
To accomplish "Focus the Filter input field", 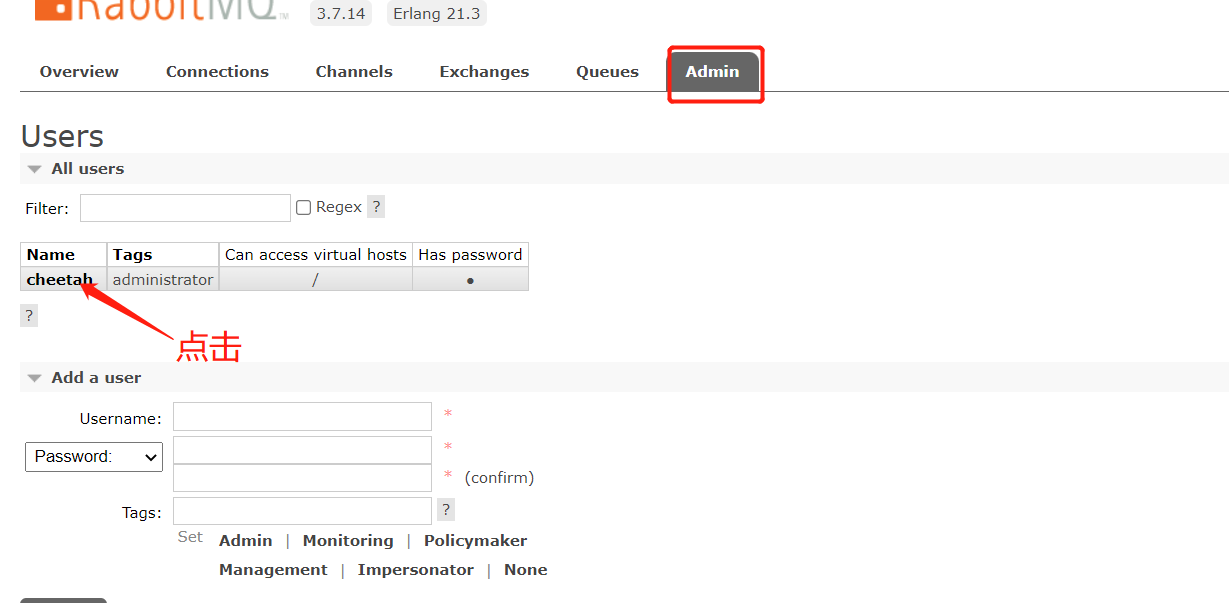I will pyautogui.click(x=185, y=208).
